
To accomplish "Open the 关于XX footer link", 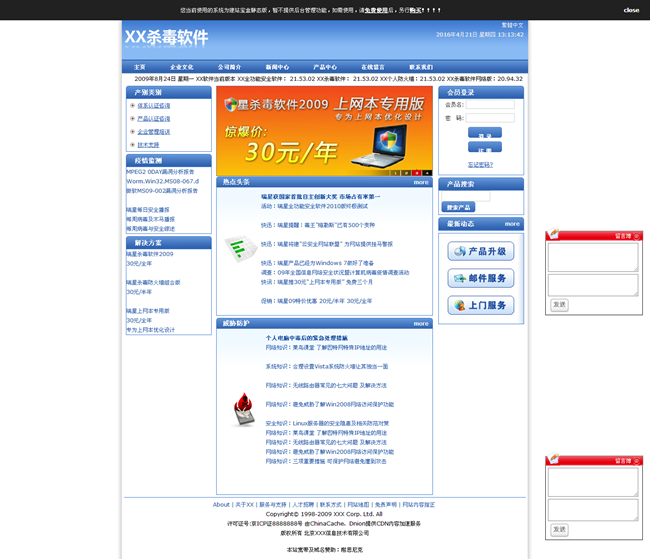I will [x=245, y=505].
